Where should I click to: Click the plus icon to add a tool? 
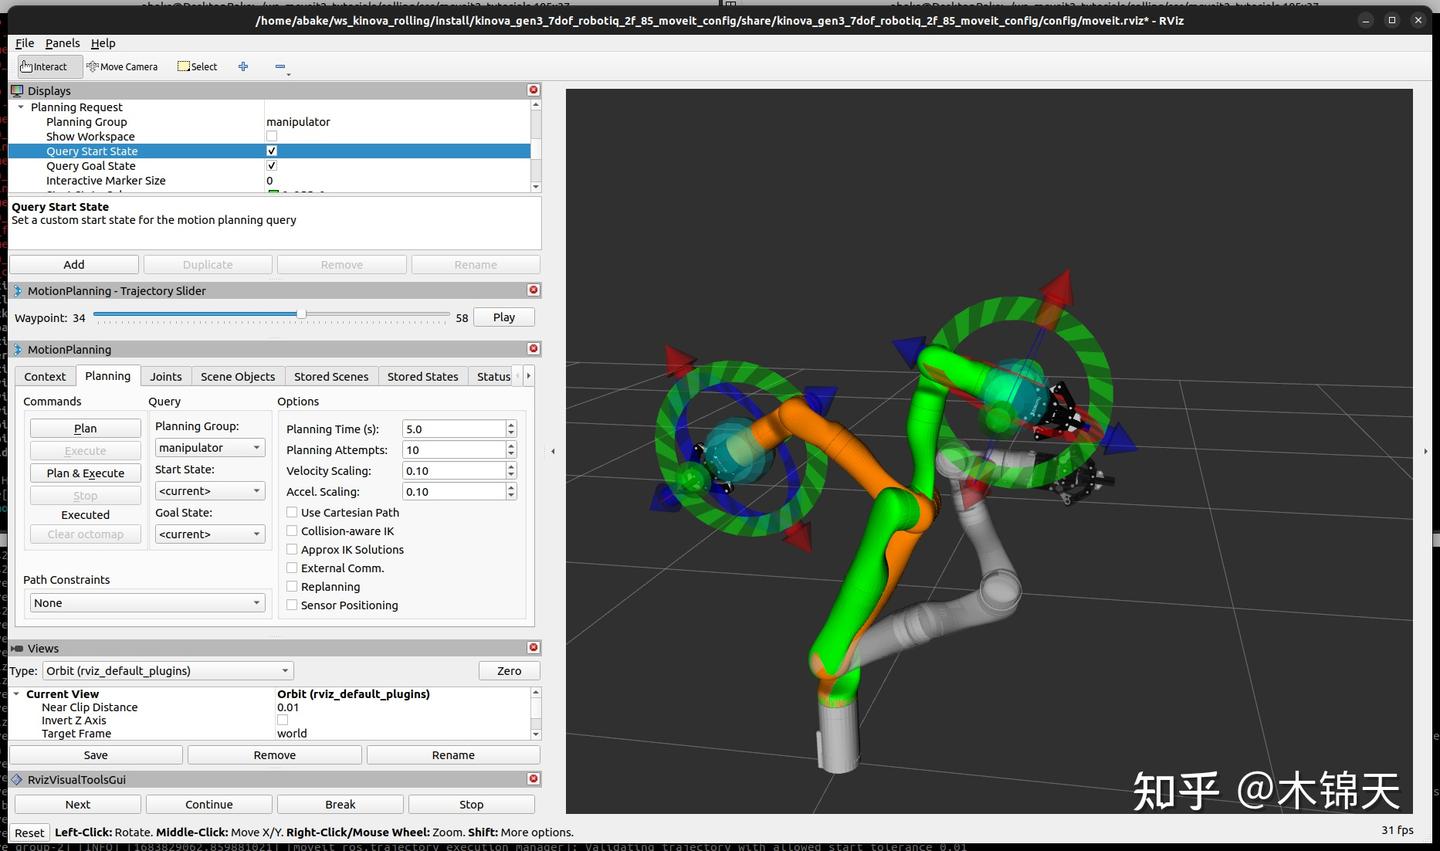point(243,66)
